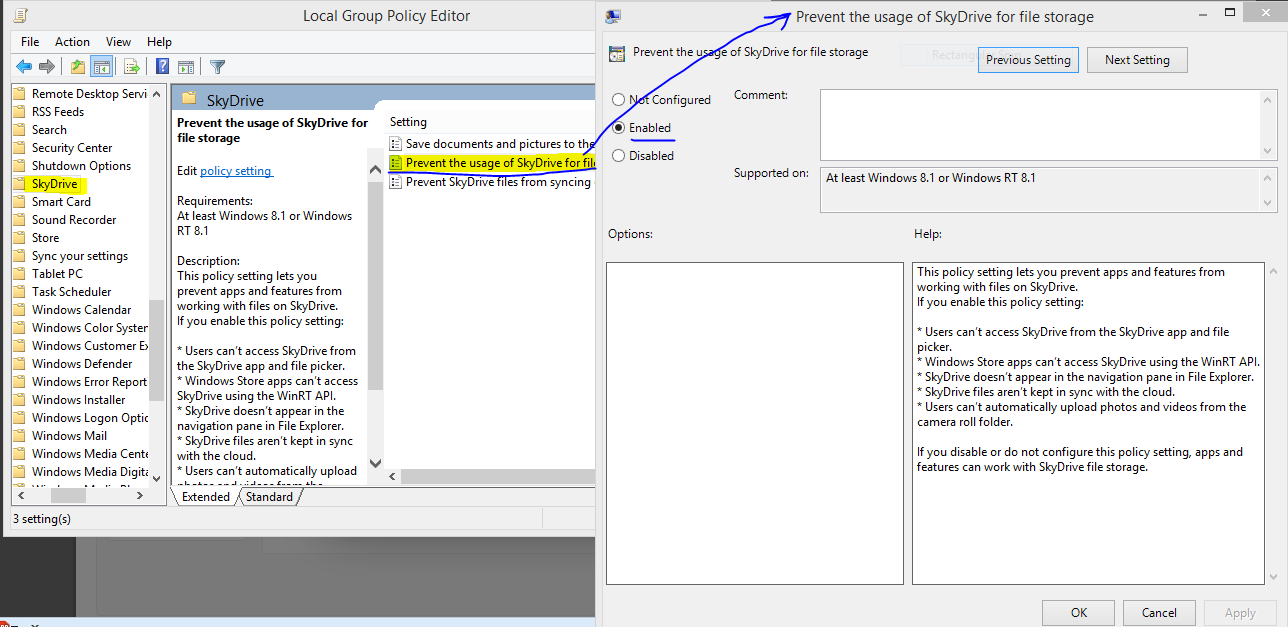Click horizontal scrollbar thumb under console tree
The width and height of the screenshot is (1288, 627).
click(x=67, y=495)
